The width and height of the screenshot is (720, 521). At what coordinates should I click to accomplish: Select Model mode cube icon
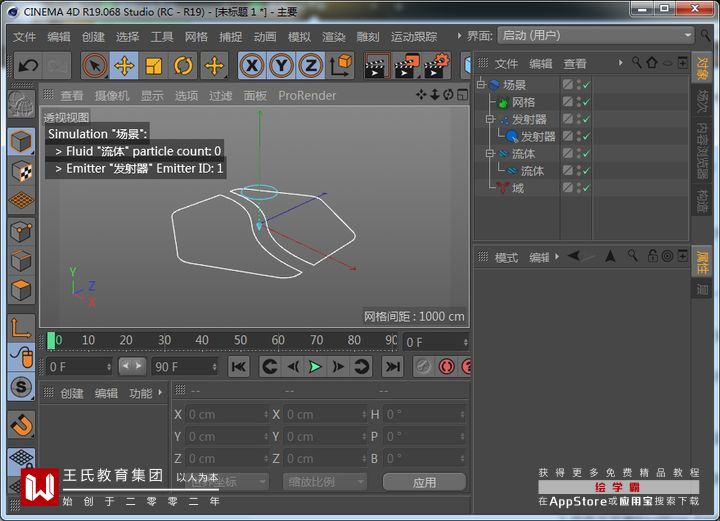point(21,142)
